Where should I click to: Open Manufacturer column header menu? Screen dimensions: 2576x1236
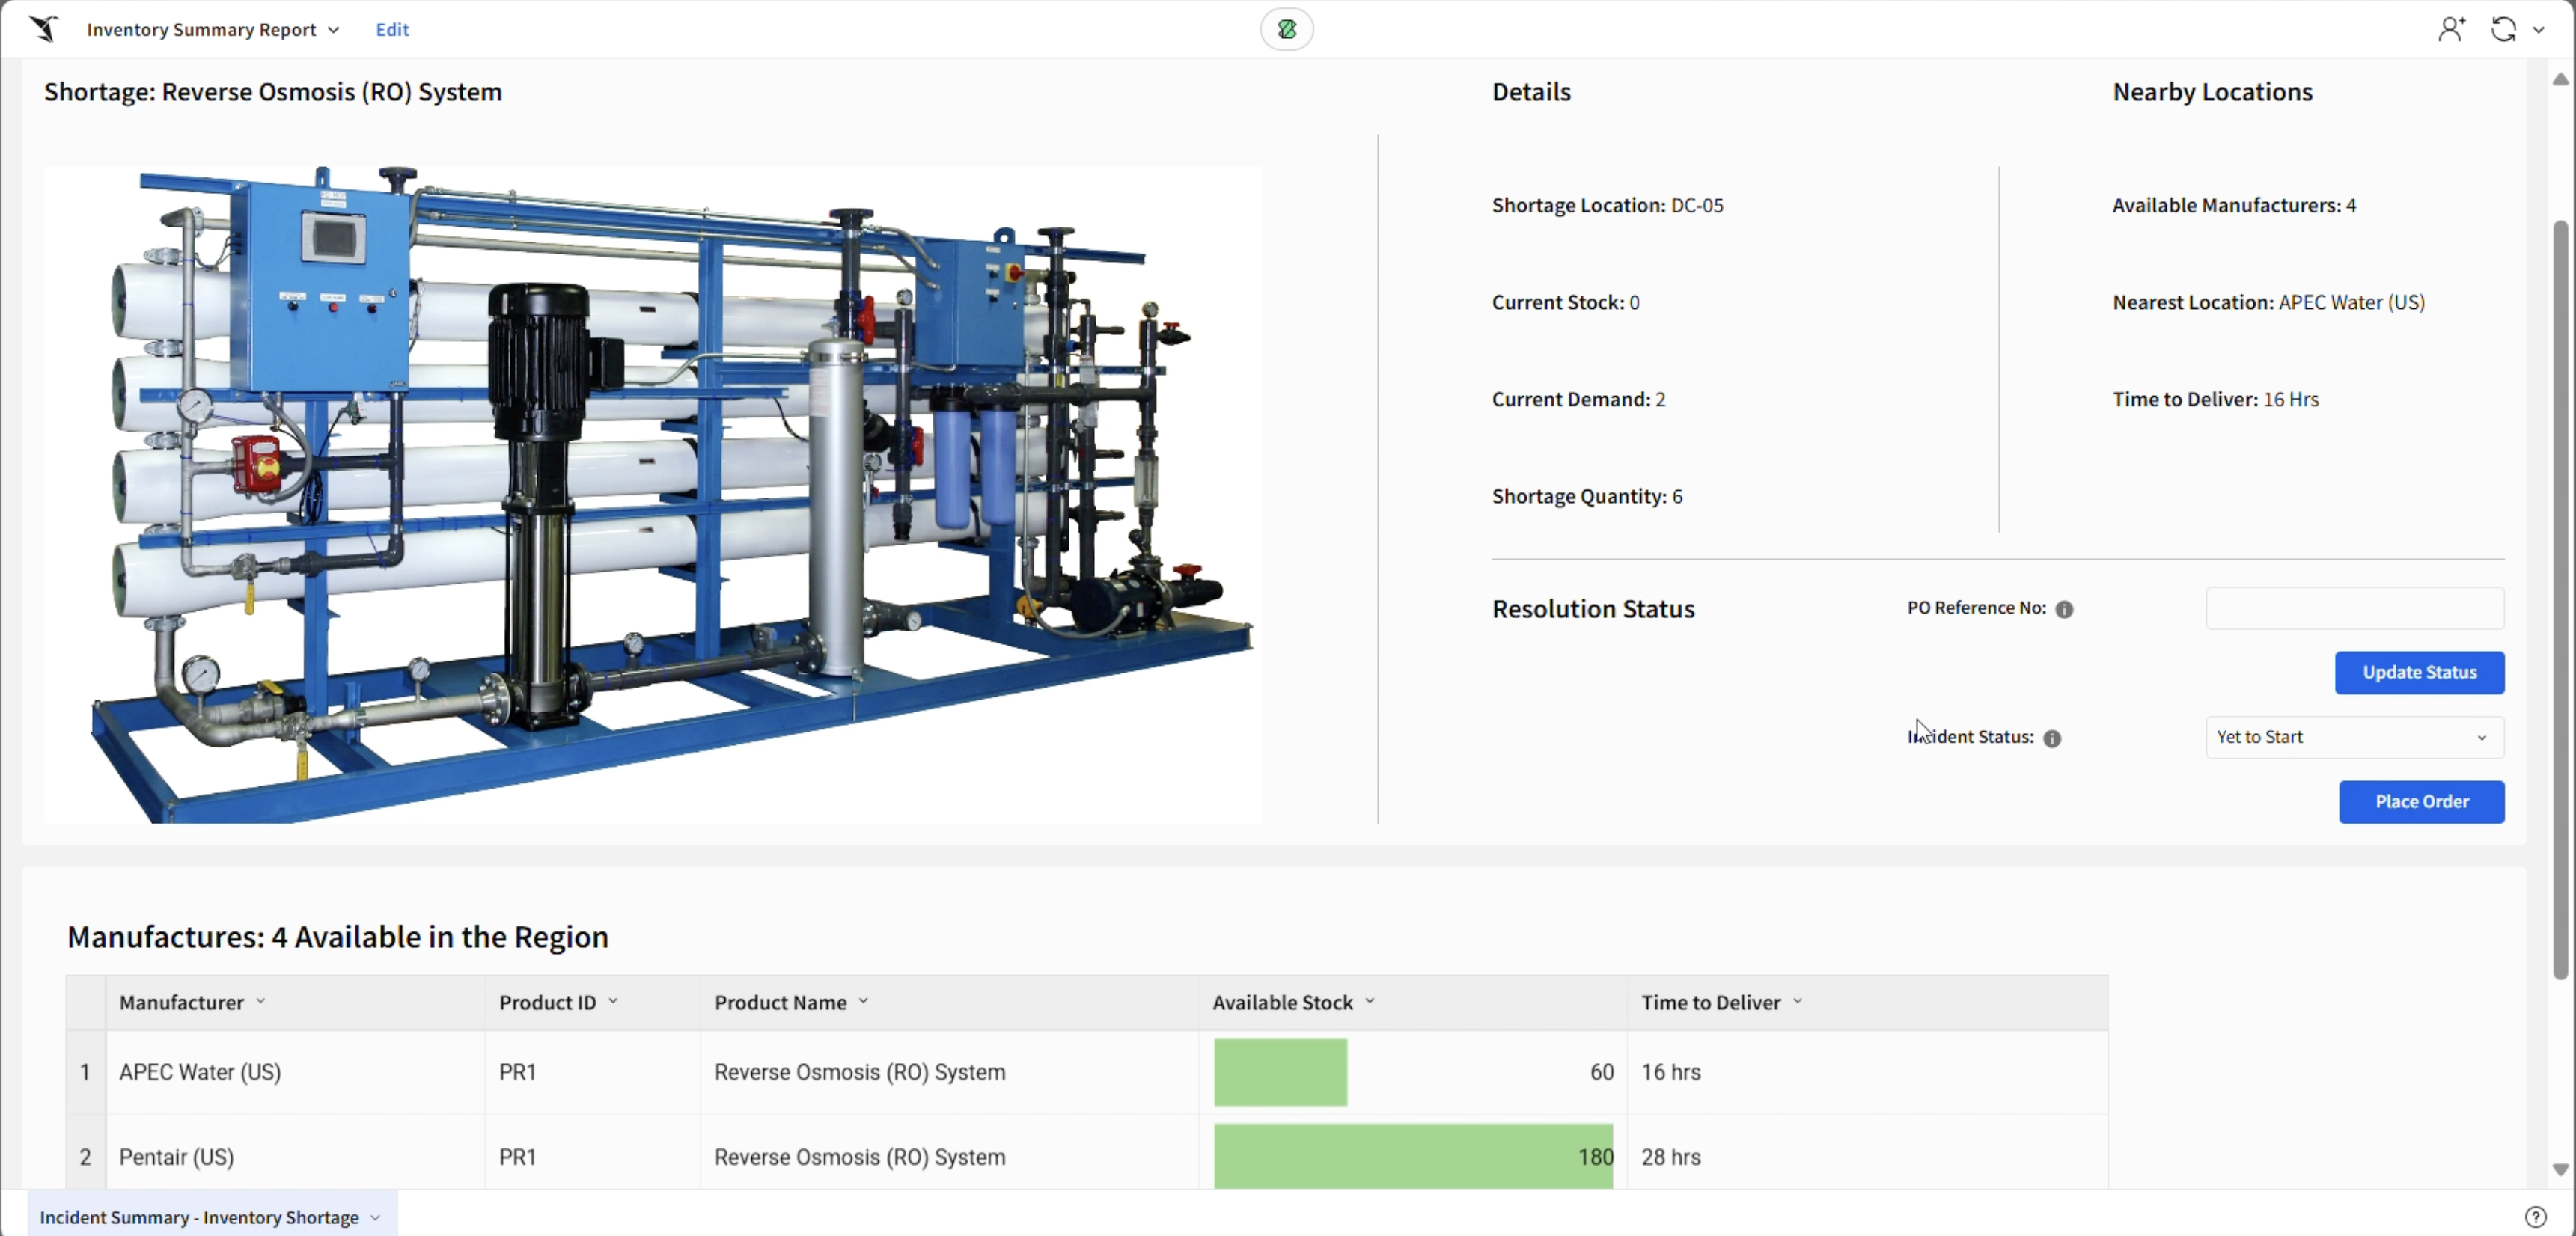point(261,1001)
